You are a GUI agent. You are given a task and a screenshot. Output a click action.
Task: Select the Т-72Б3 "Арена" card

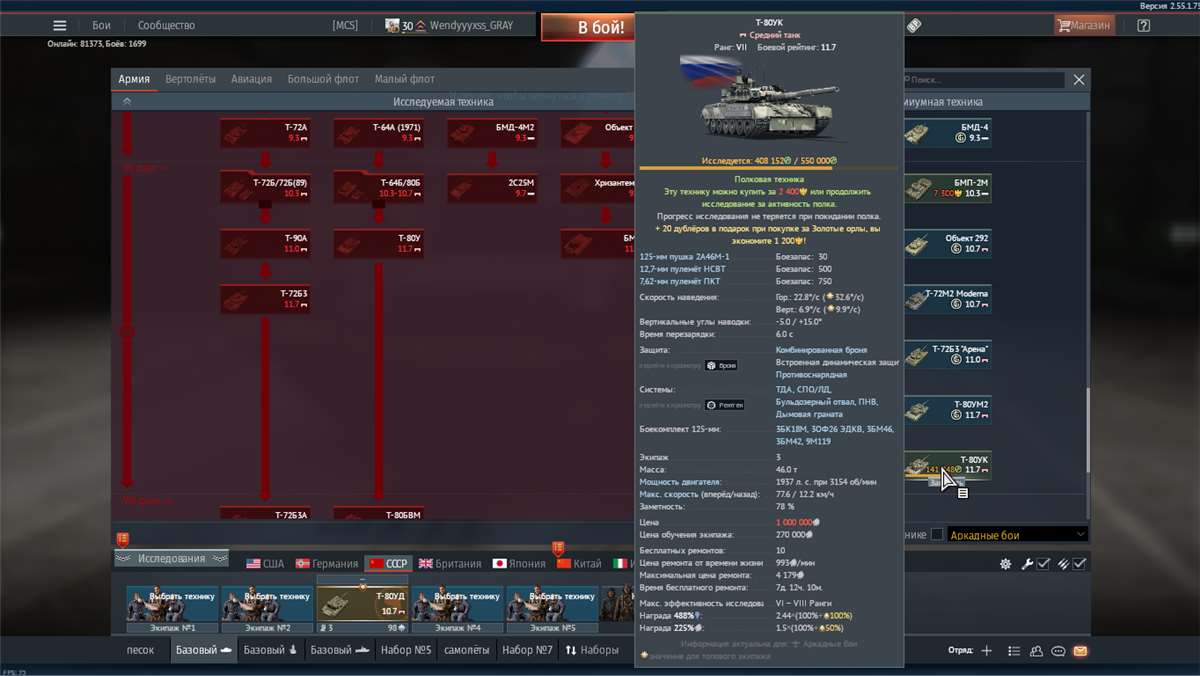click(948, 355)
